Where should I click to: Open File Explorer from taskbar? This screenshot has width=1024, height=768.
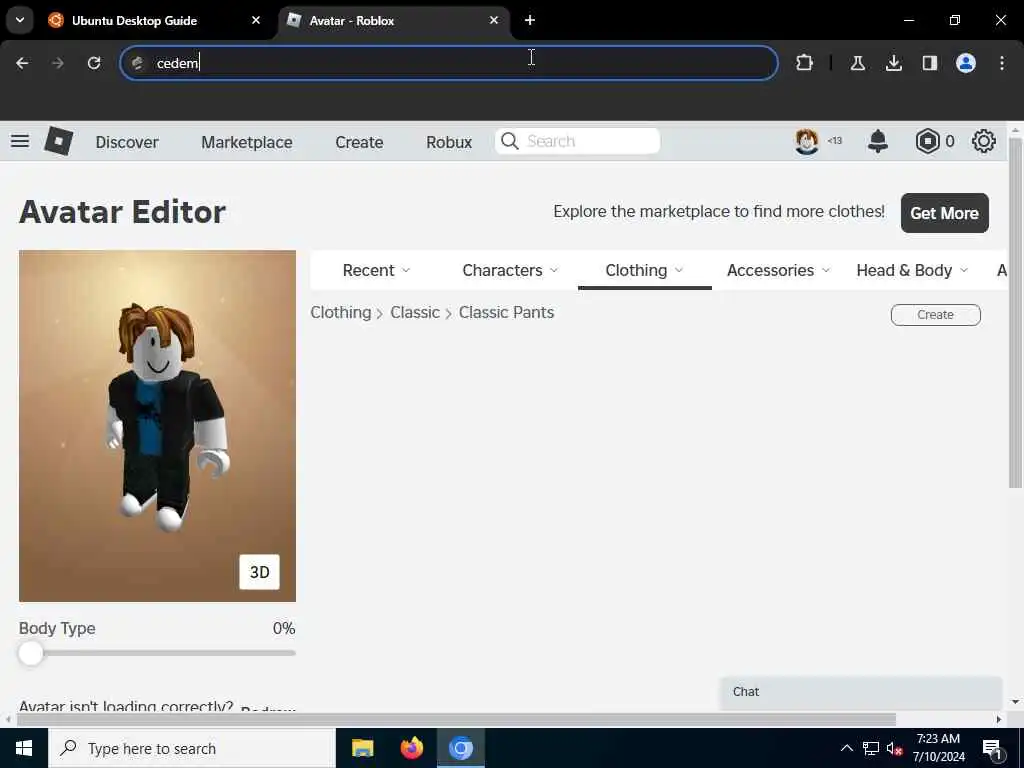coord(362,748)
